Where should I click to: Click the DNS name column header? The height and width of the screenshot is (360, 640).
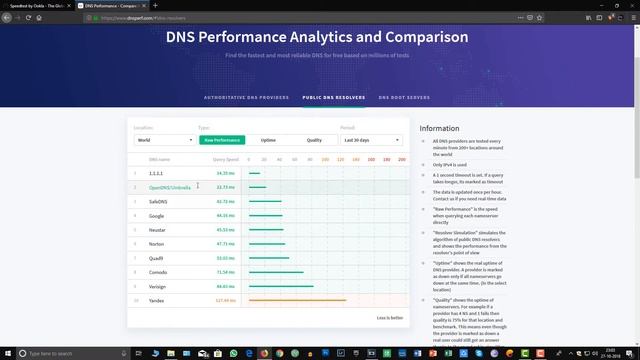pyautogui.click(x=160, y=160)
